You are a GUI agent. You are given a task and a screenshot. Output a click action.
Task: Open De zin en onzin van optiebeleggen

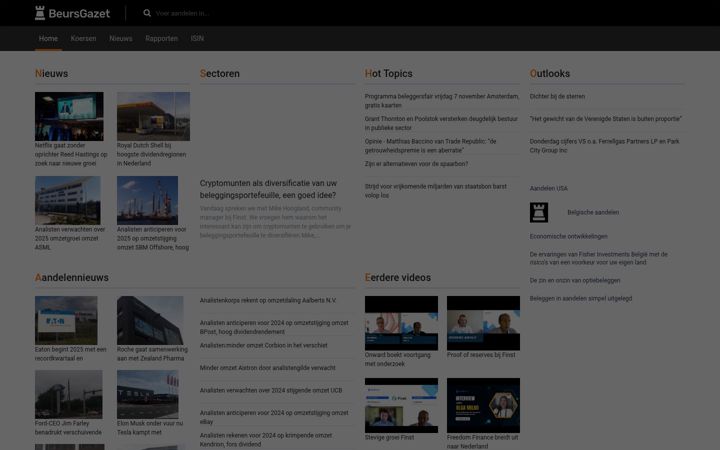coord(575,281)
